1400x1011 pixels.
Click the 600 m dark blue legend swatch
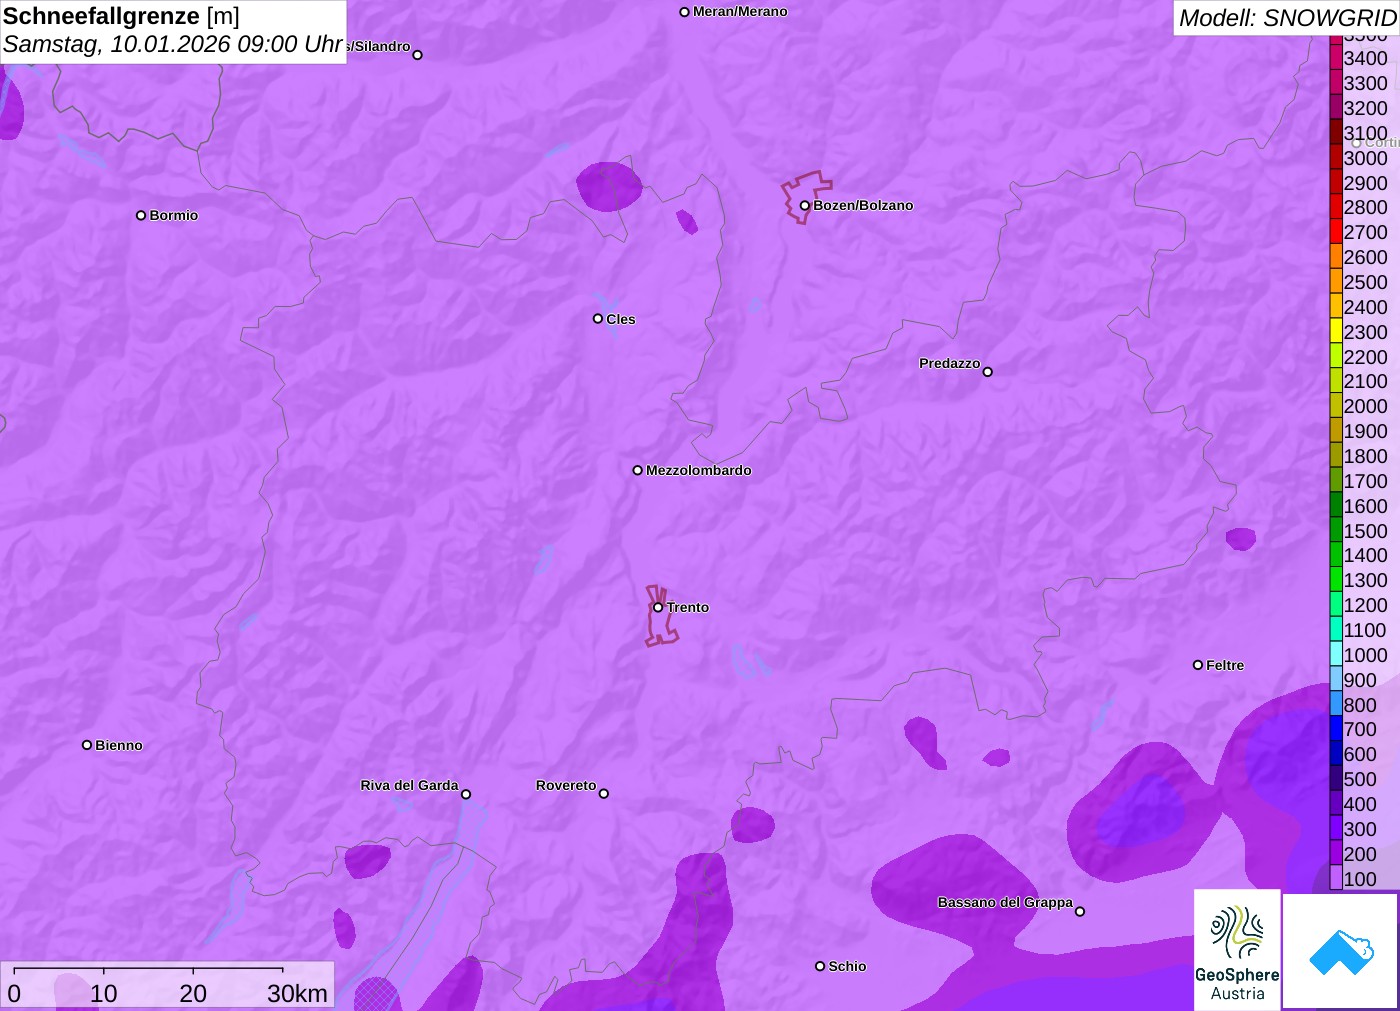click(1336, 754)
